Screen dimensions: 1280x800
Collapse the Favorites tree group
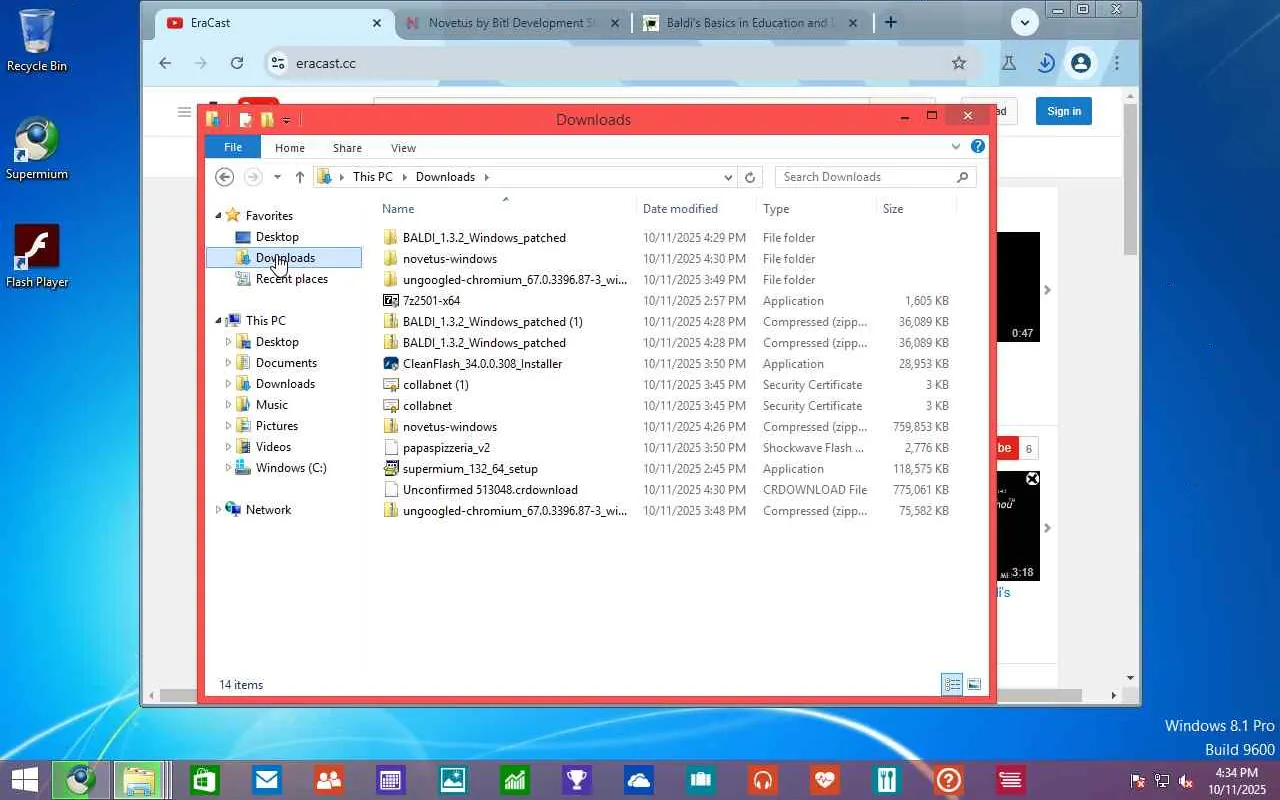point(219,216)
